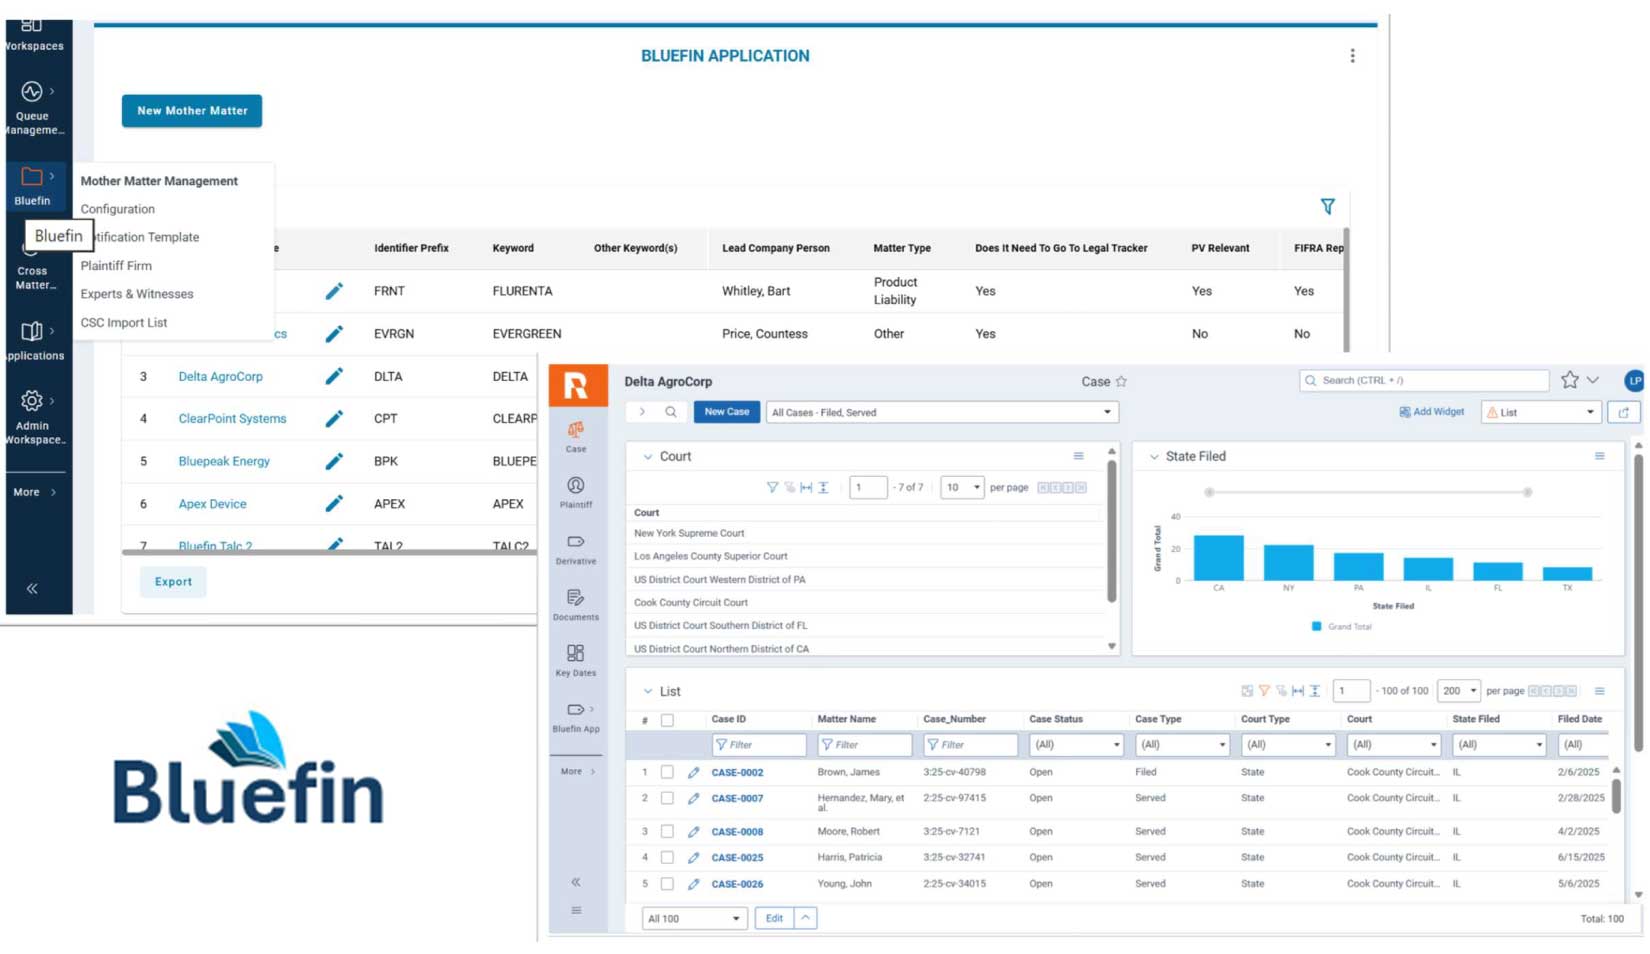
Task: Collapse the dark left sidebar with double-chevron
Action: pyautogui.click(x=32, y=589)
